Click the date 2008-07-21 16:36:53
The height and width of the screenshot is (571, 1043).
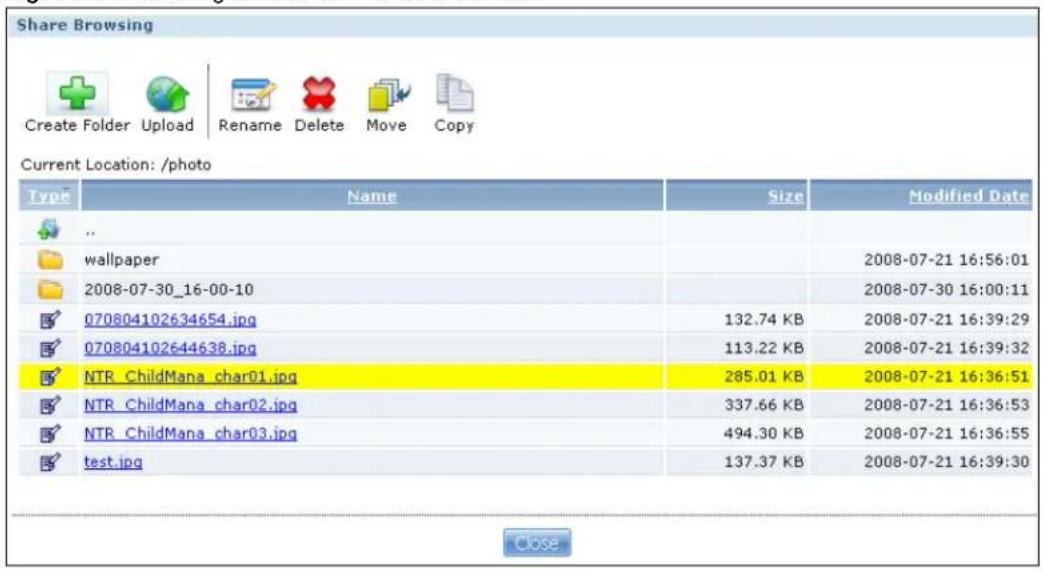point(947,405)
